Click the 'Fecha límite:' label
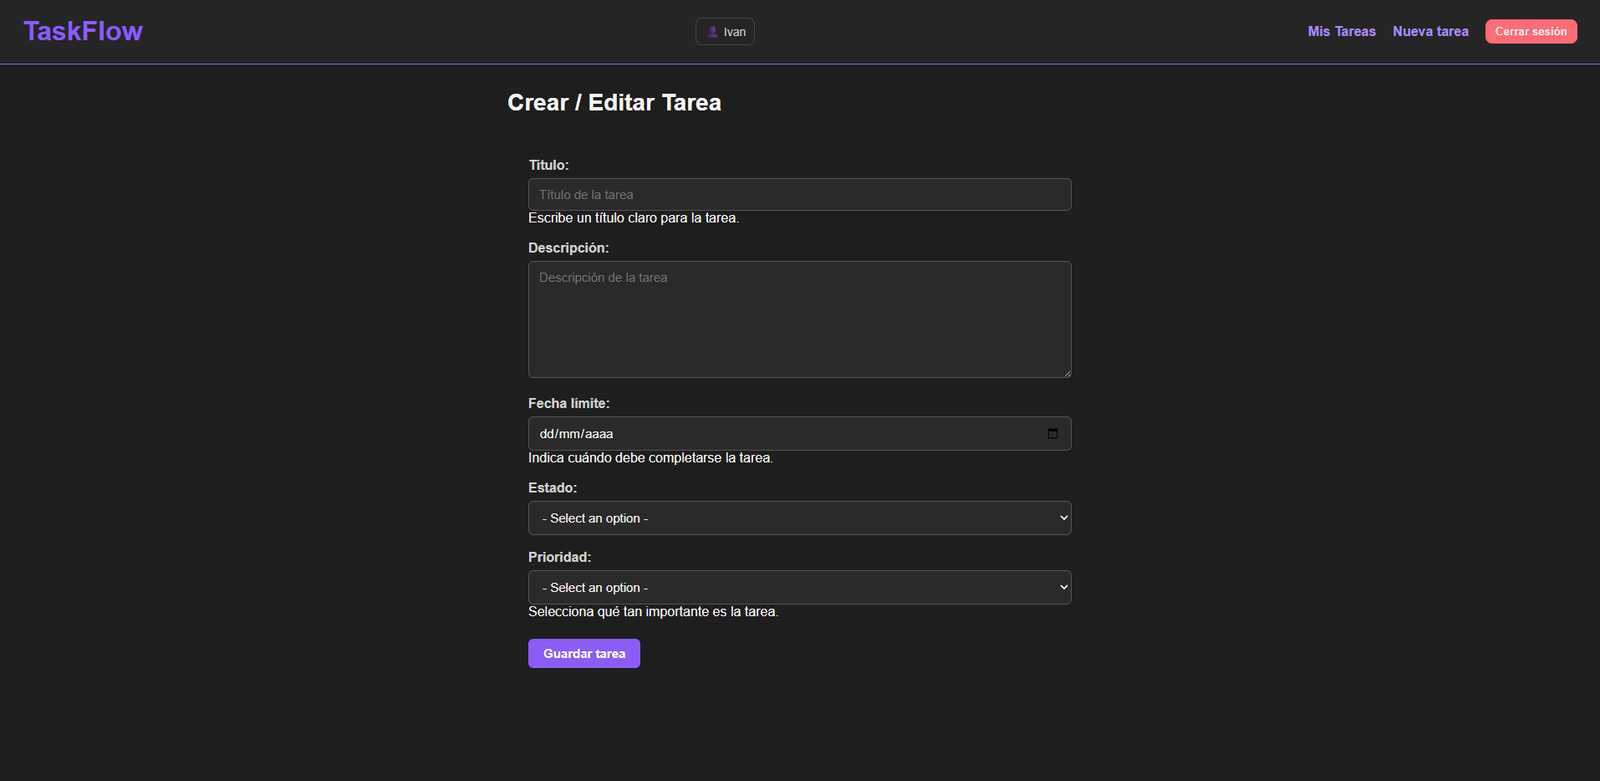 (569, 403)
